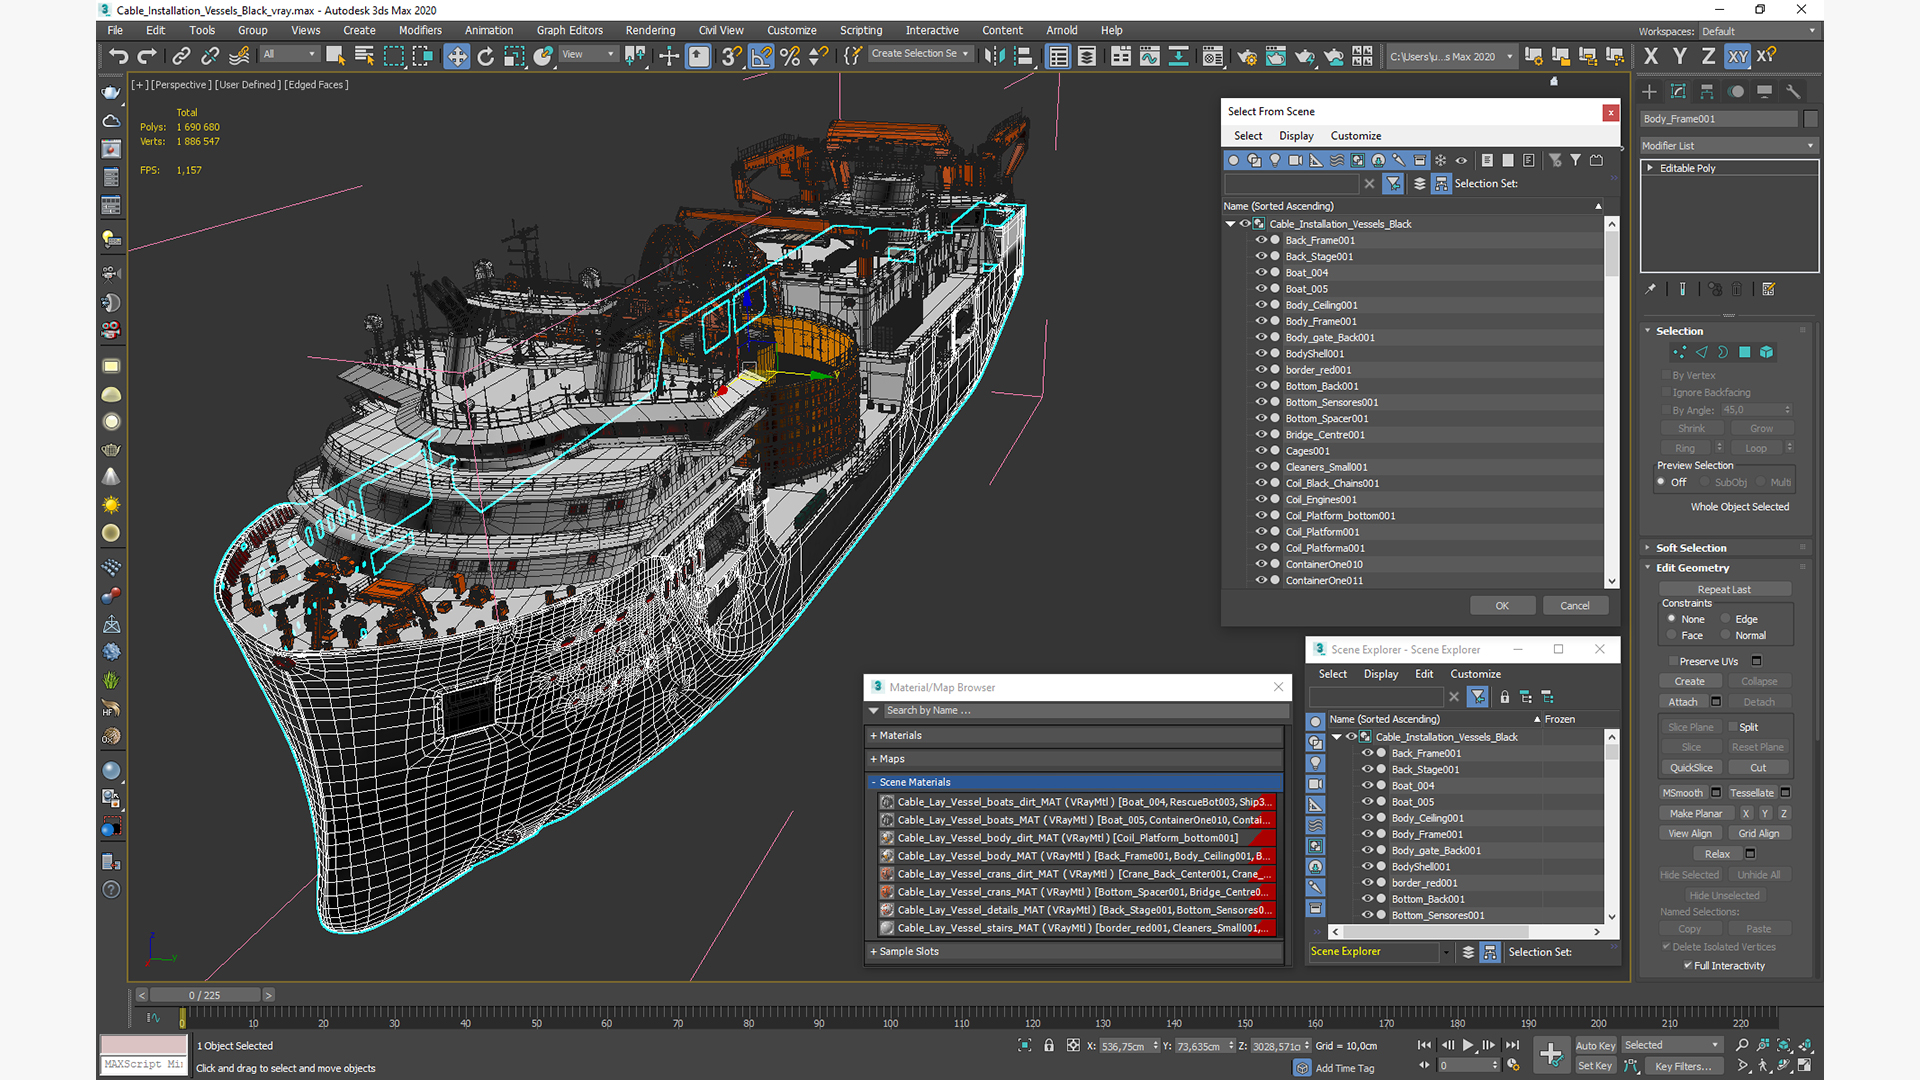Viewport: 1920px width, 1080px height.
Task: Open Rendering menu
Action: click(650, 30)
